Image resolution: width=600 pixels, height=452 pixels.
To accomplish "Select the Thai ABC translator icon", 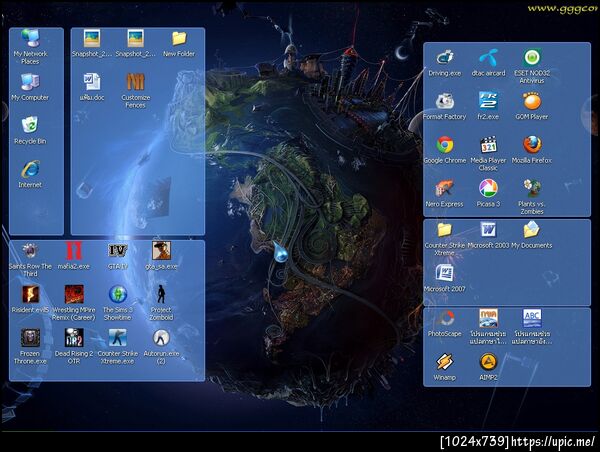I will pyautogui.click(x=532, y=318).
